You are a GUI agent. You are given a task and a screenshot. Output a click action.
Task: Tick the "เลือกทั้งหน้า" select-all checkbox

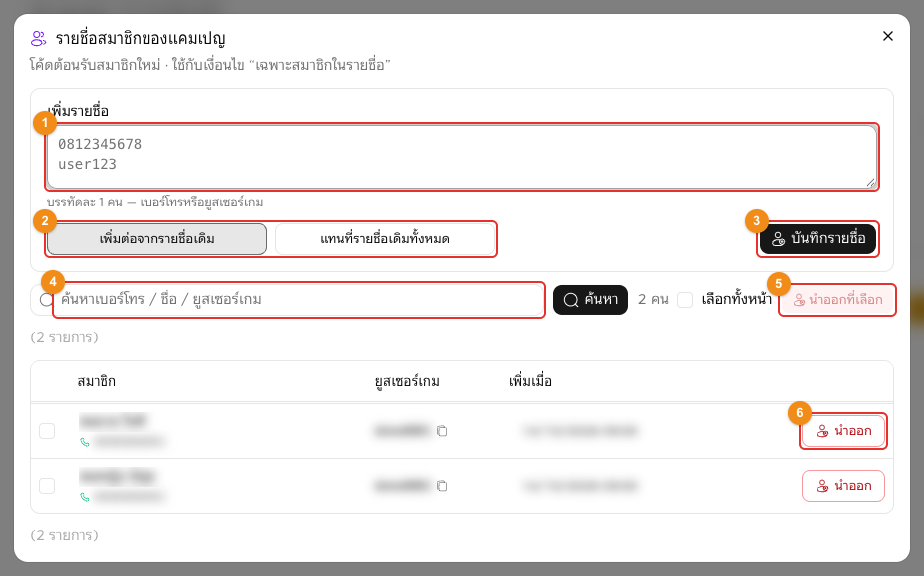[x=685, y=299]
